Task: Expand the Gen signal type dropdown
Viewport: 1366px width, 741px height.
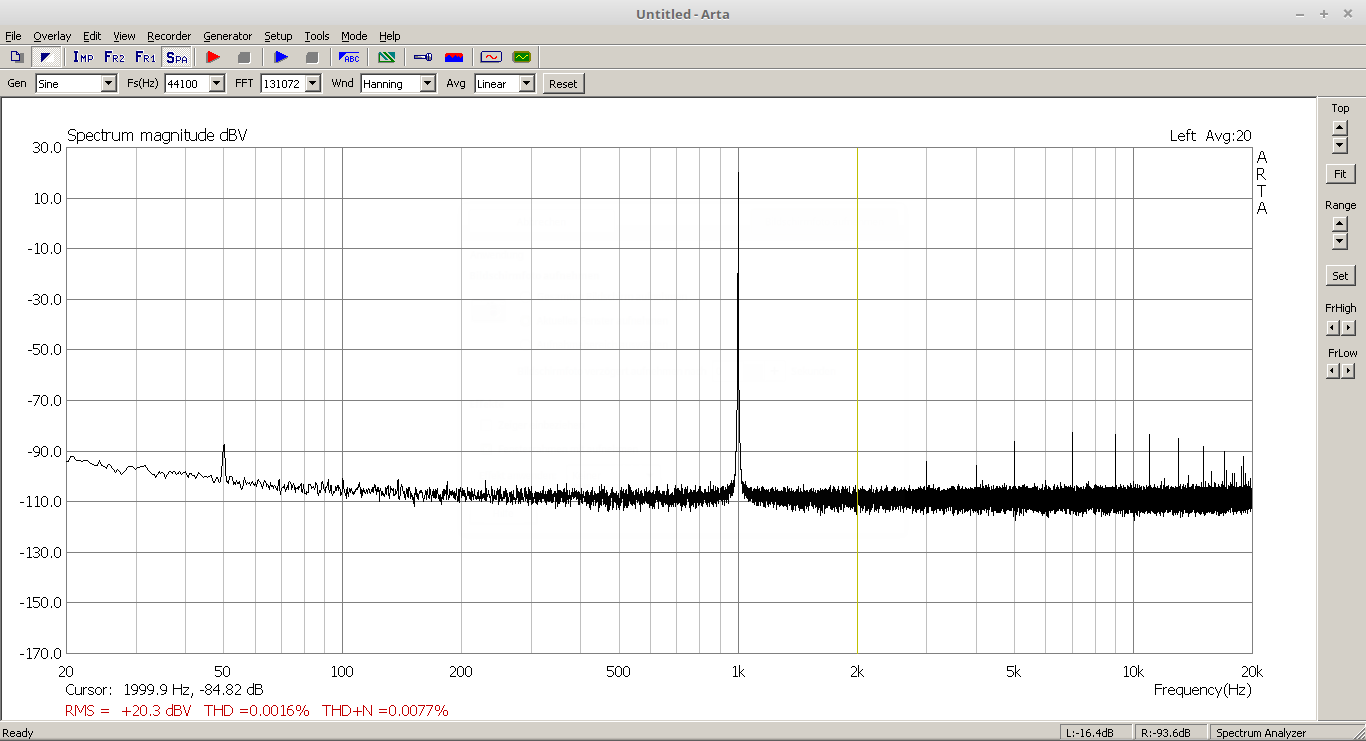Action: pos(109,84)
